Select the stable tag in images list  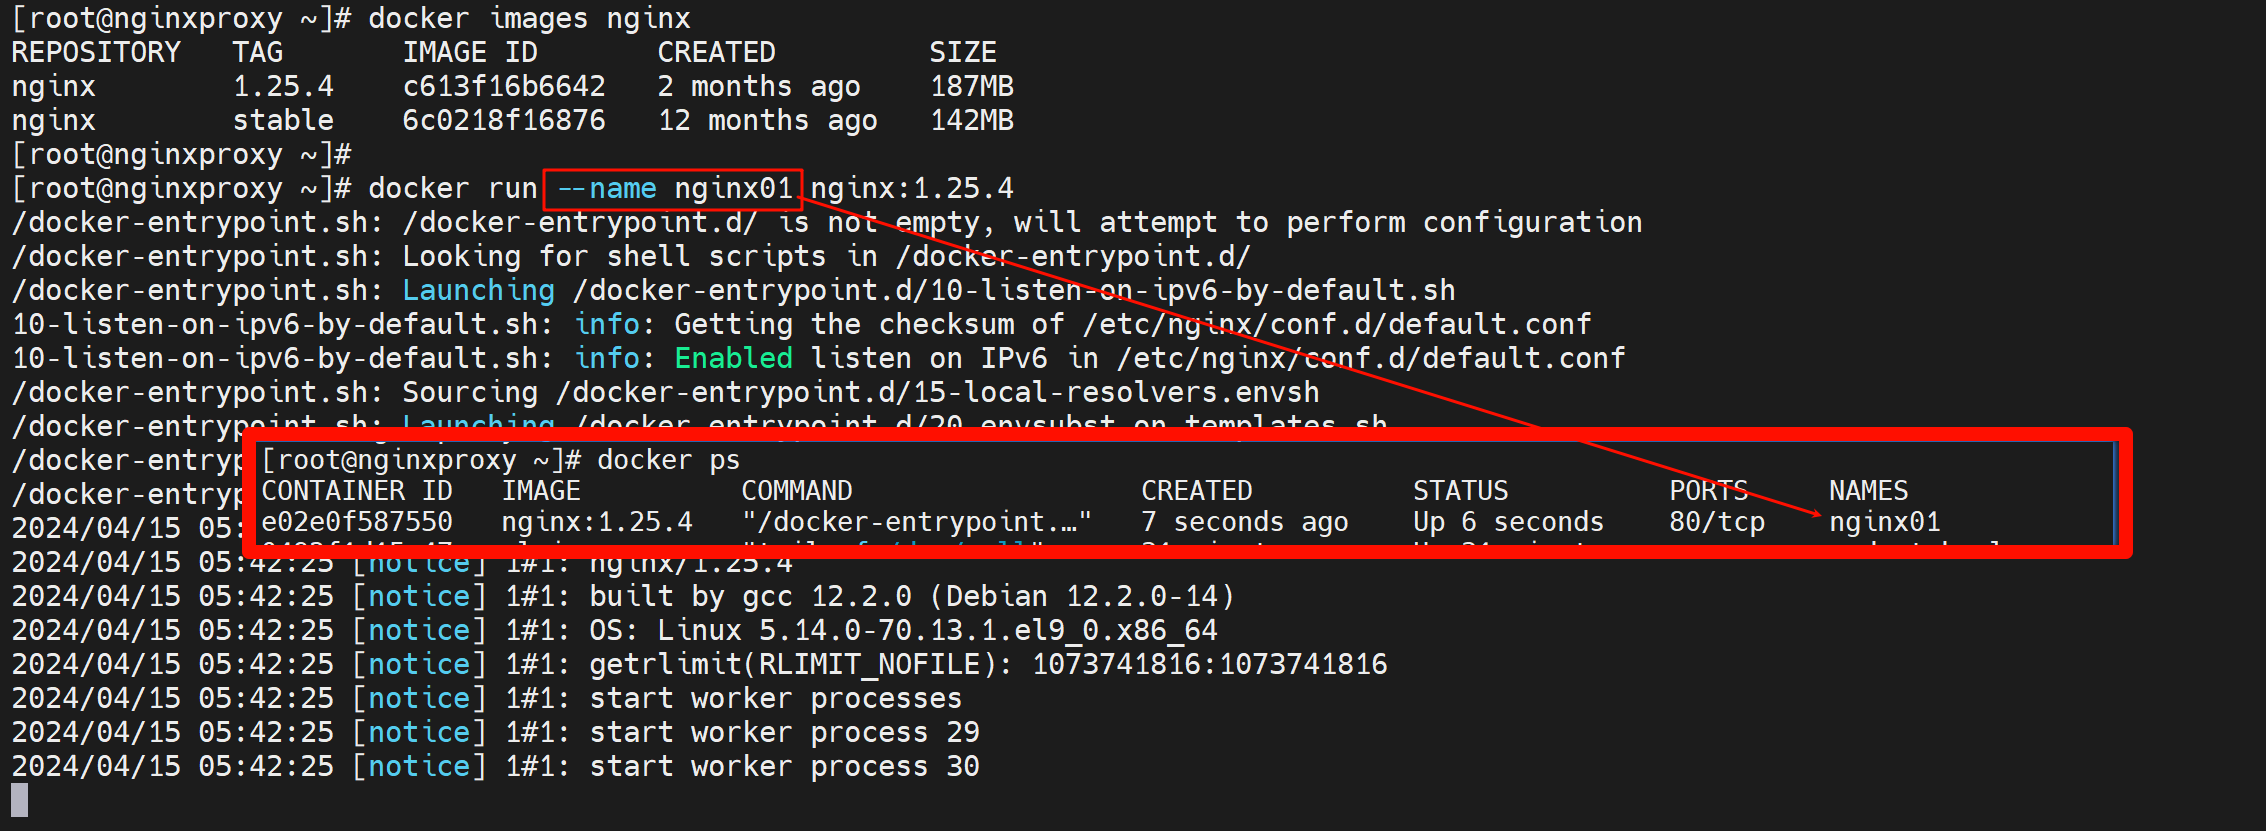coord(283,121)
